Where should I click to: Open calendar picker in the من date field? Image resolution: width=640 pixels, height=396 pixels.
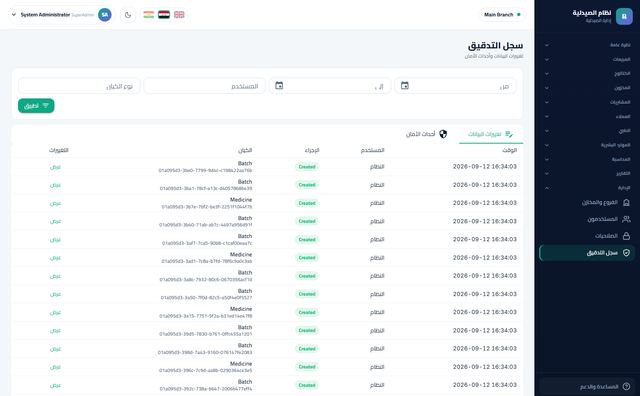(x=404, y=86)
